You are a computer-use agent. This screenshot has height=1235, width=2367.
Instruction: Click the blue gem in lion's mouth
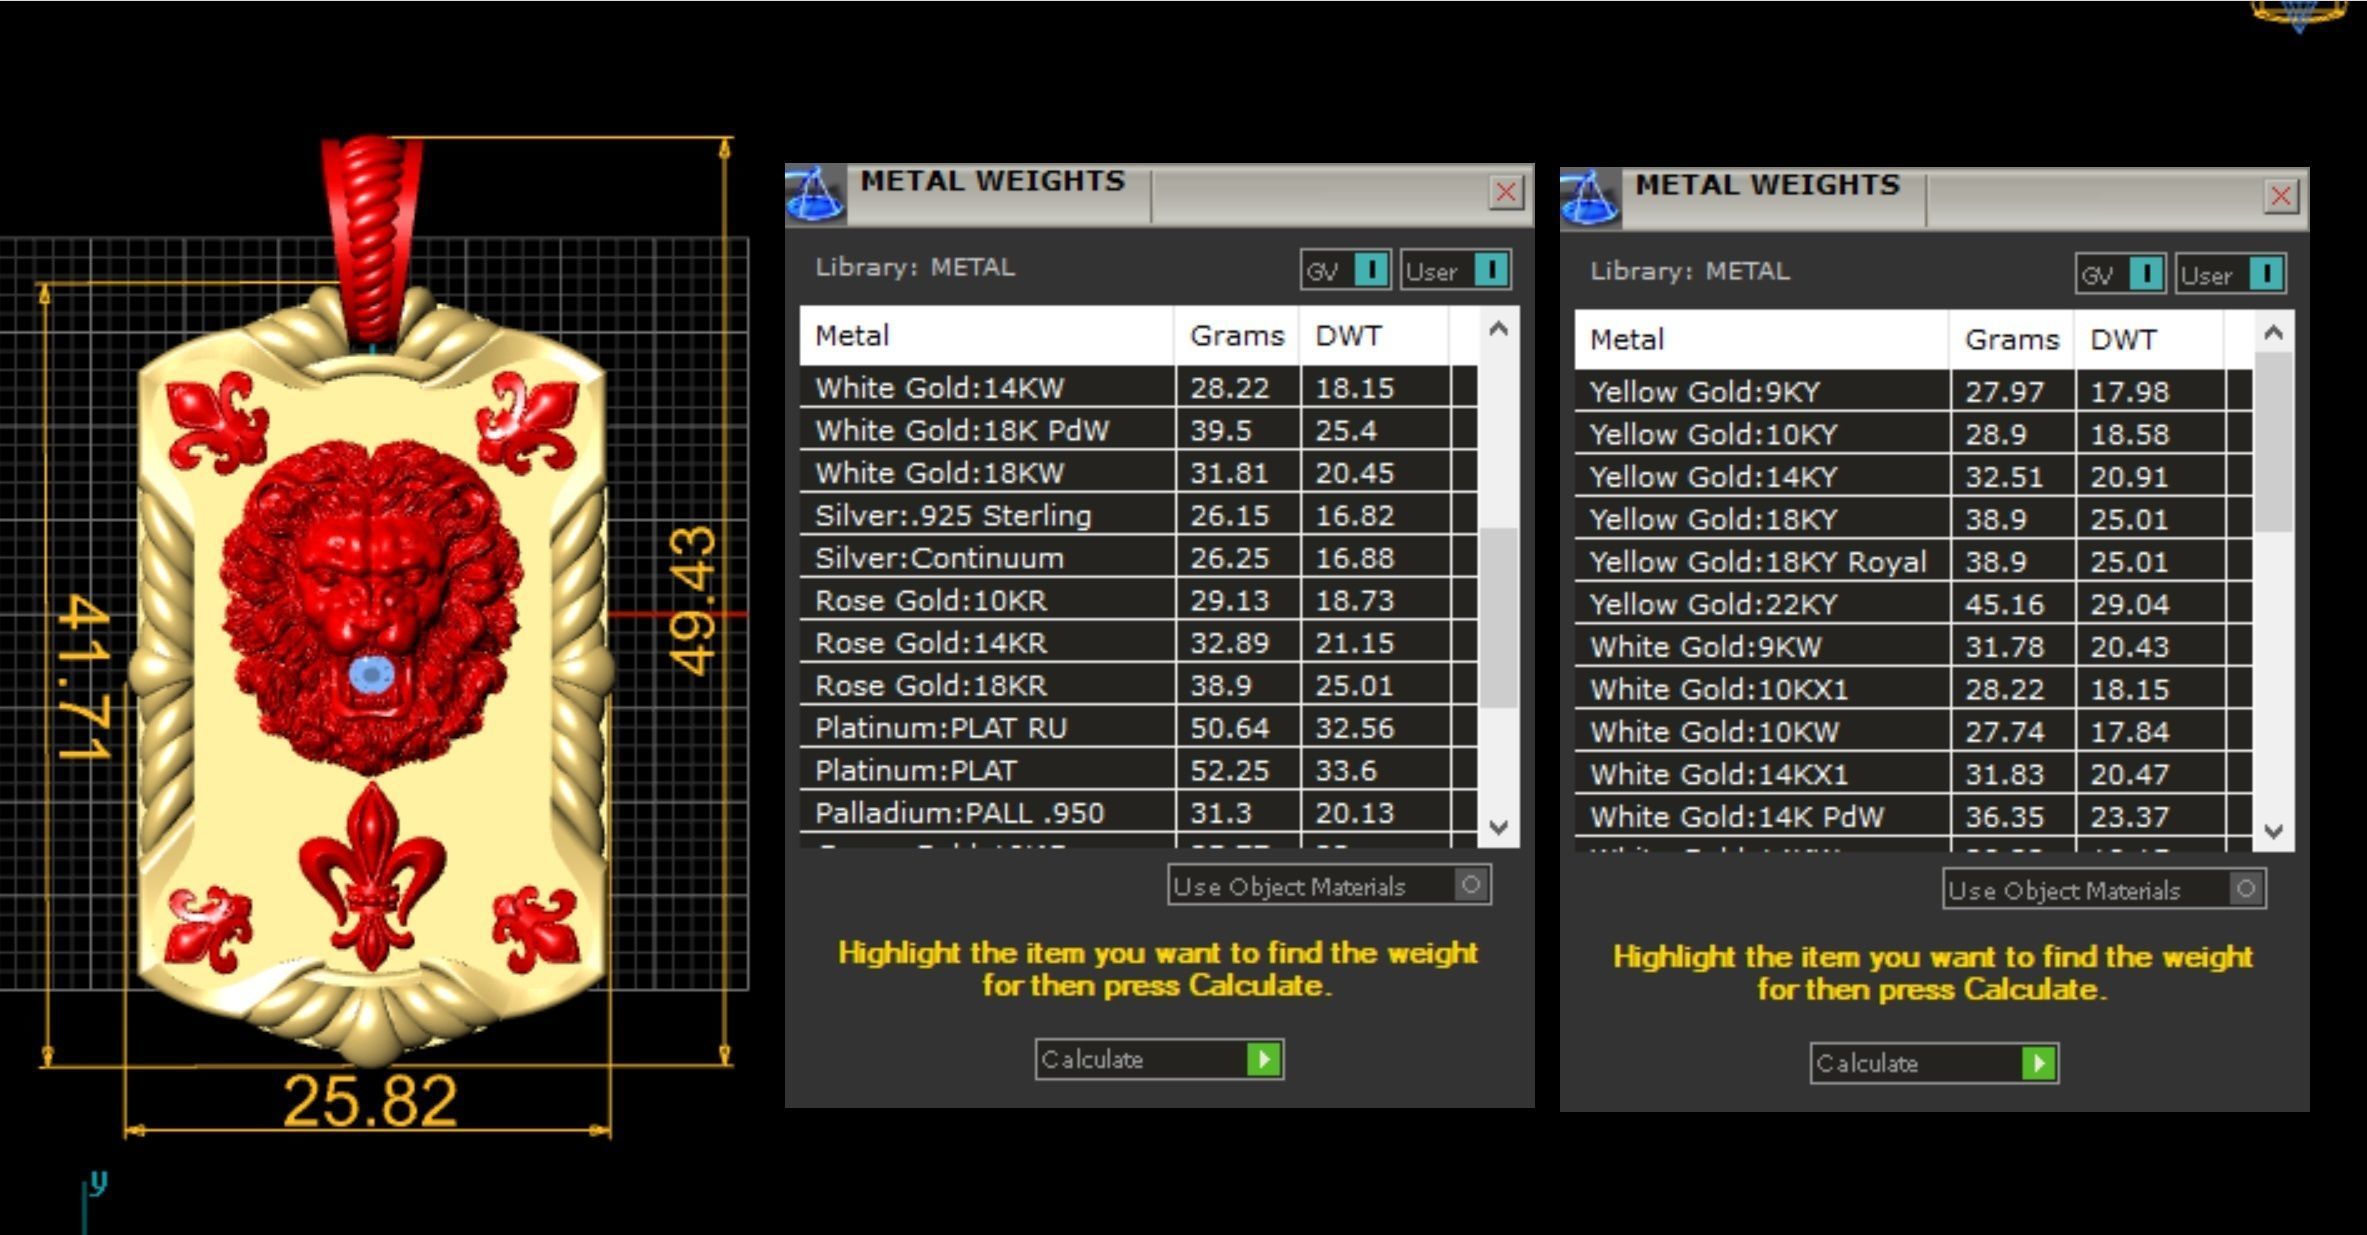coord(371,675)
